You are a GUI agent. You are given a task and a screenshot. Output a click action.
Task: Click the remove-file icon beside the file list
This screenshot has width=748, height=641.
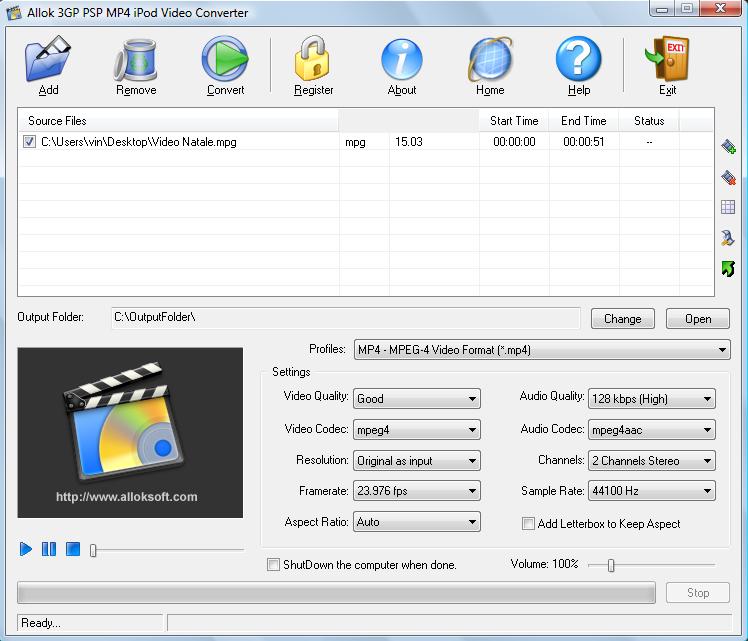click(728, 177)
